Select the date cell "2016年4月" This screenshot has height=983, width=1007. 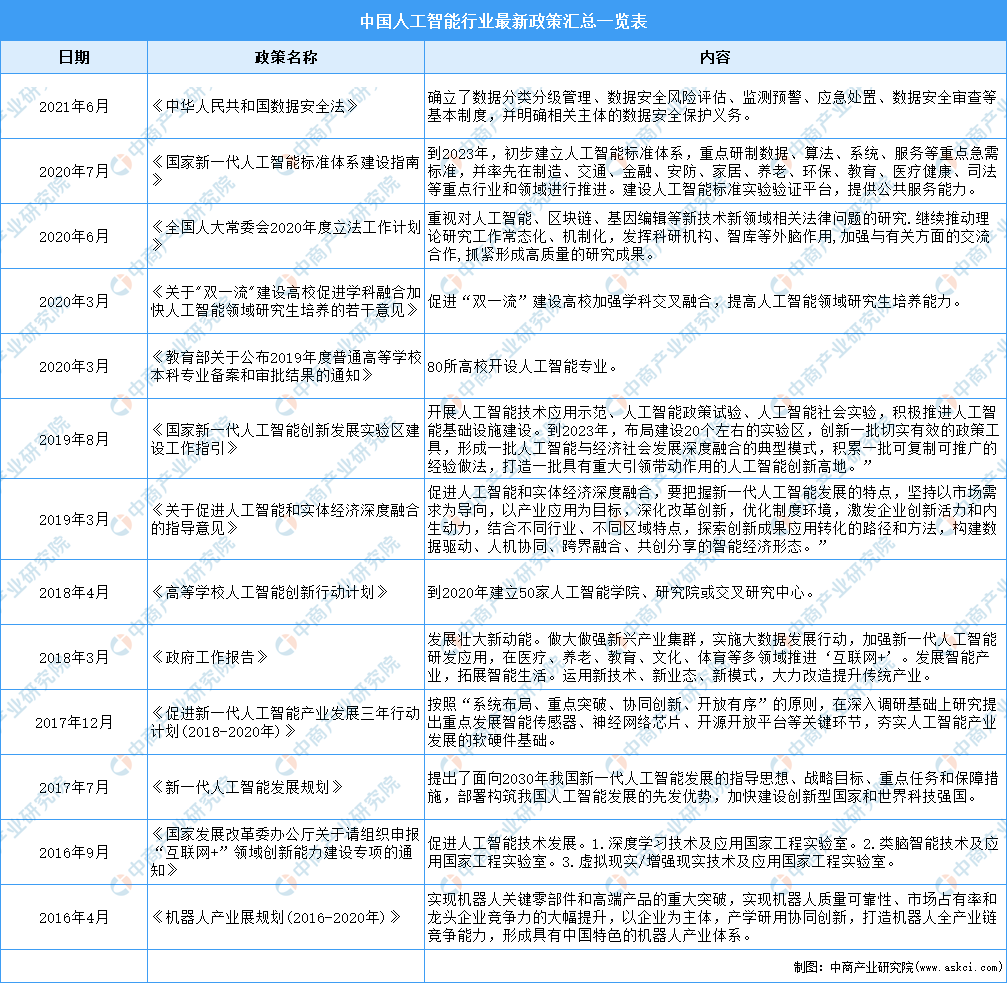(74, 918)
